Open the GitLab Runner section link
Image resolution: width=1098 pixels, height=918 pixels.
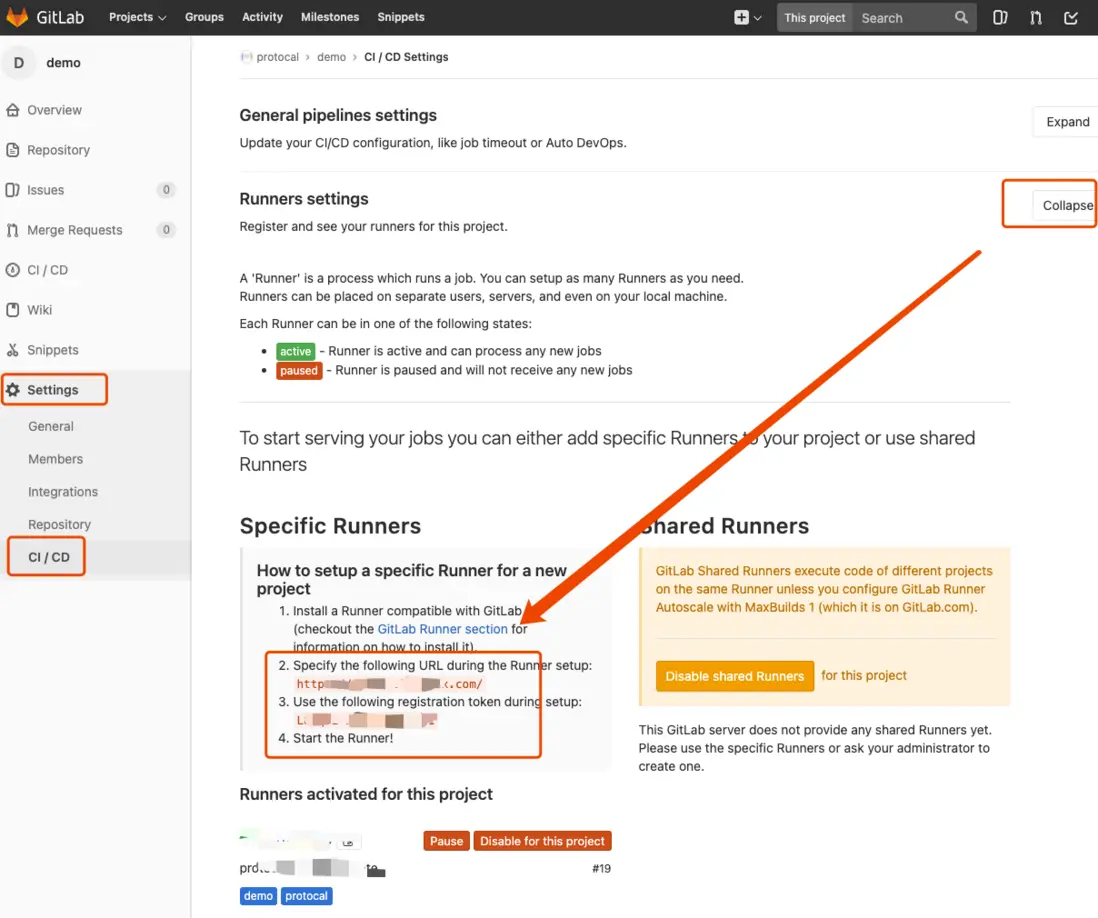pyautogui.click(x=443, y=629)
